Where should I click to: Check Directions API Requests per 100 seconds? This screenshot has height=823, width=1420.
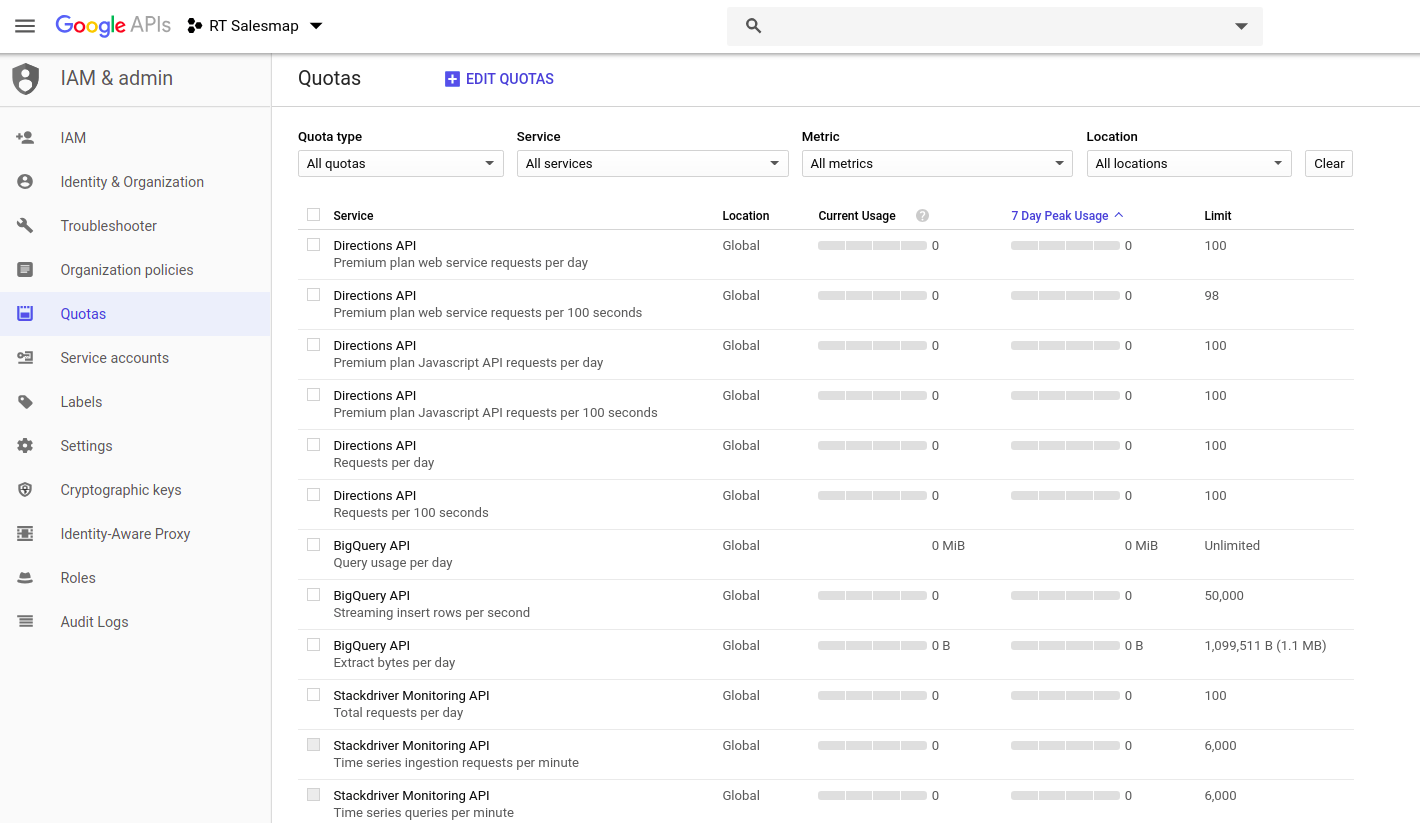314,495
